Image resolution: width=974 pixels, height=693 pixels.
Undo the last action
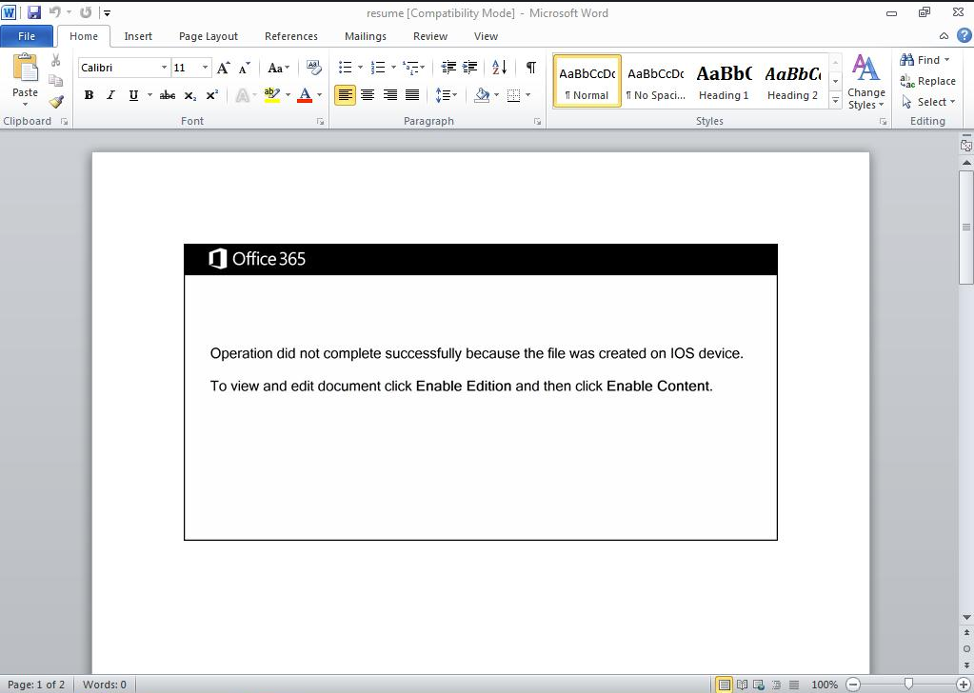click(x=55, y=12)
